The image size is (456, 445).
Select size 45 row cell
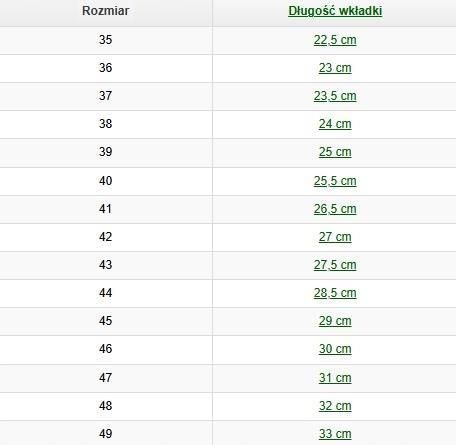(x=106, y=321)
